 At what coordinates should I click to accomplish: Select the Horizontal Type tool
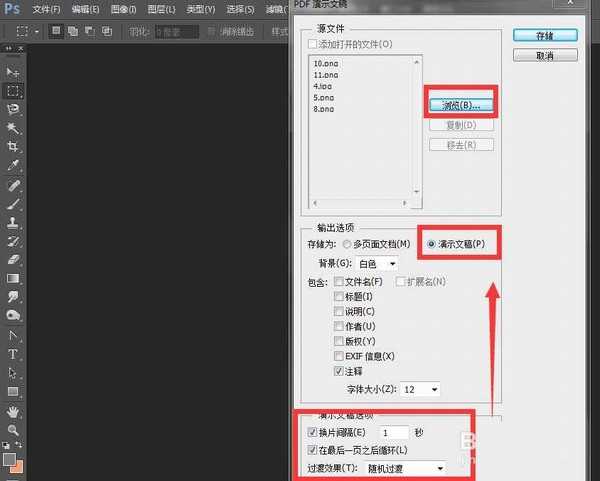(13, 354)
